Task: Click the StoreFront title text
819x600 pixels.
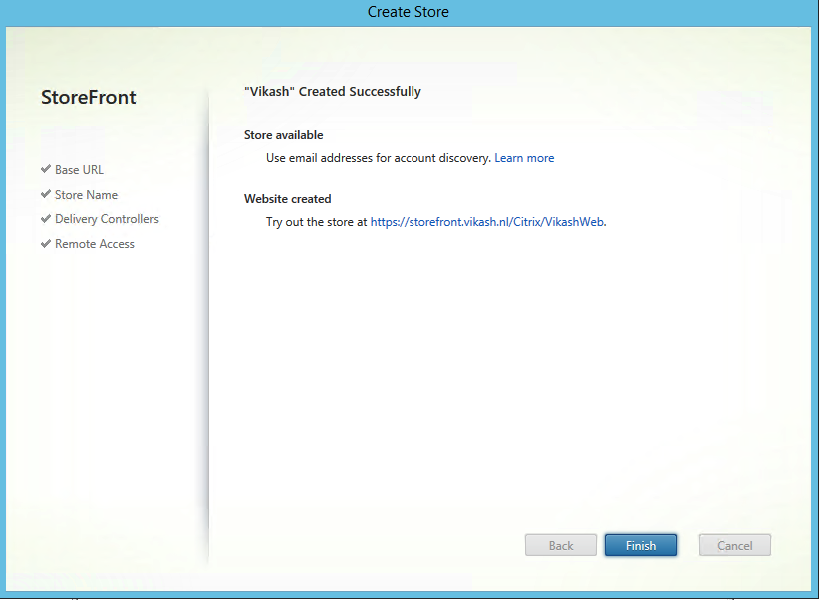Action: [x=89, y=97]
